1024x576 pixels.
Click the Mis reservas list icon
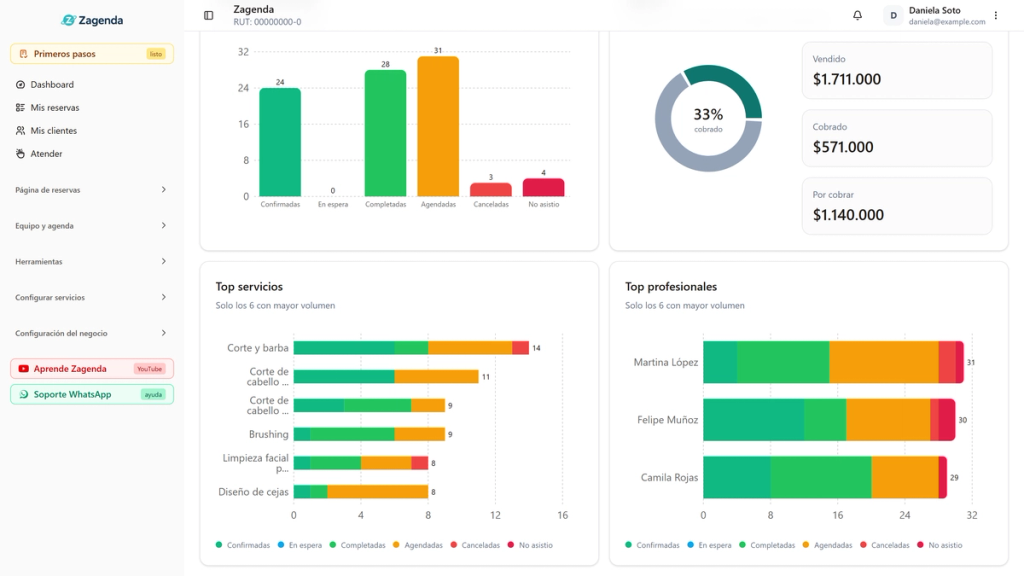(20, 108)
